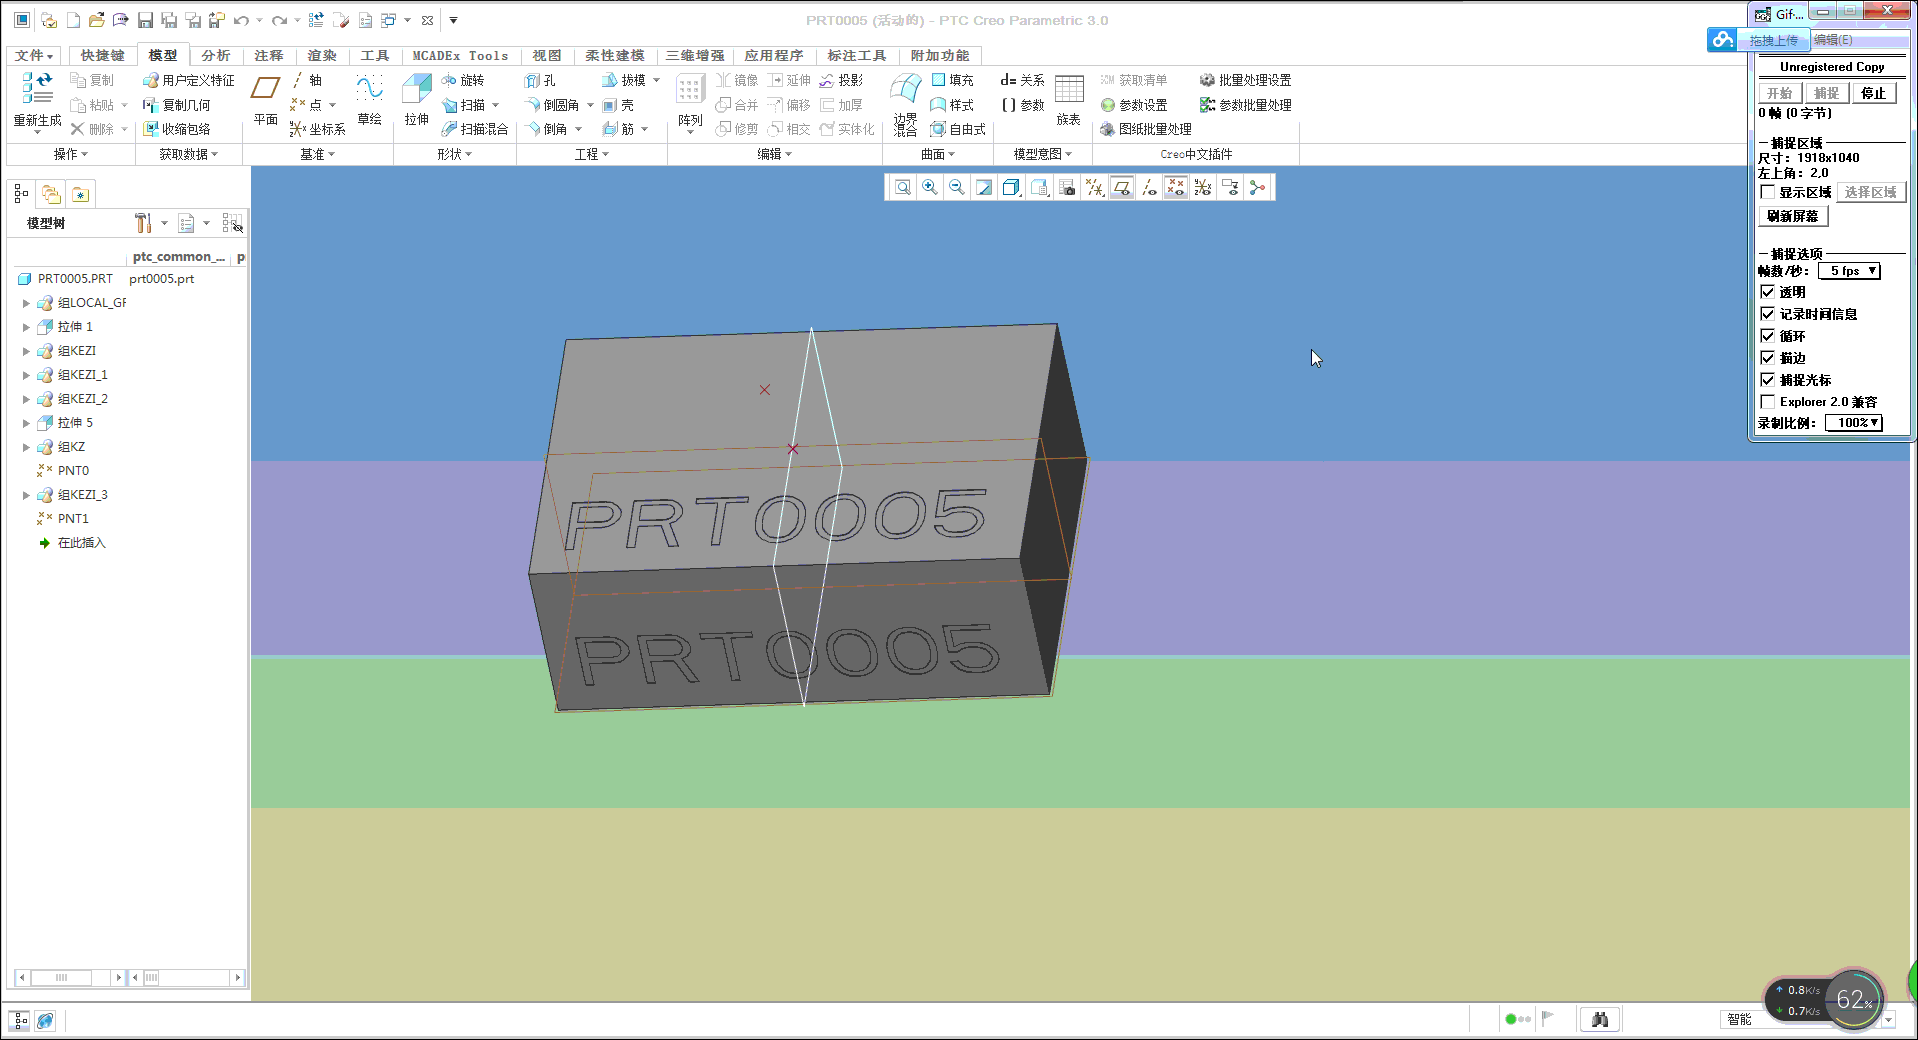Click the Pattern (阵列) icon

[690, 90]
